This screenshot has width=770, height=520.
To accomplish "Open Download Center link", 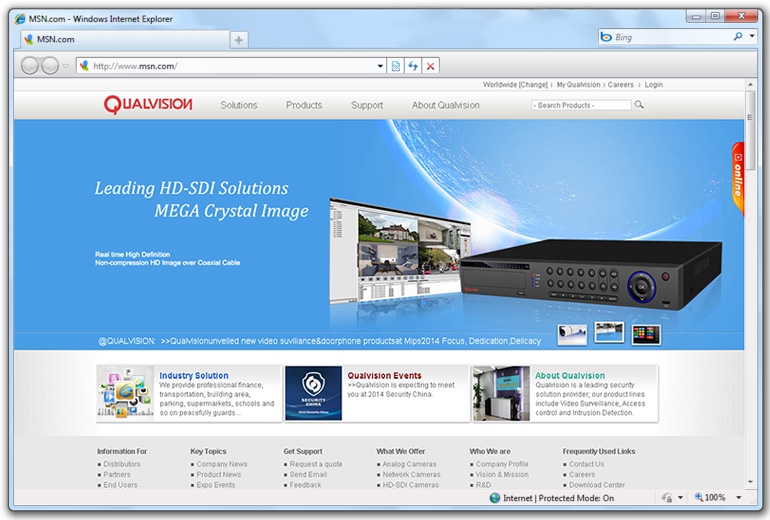I will point(597,485).
